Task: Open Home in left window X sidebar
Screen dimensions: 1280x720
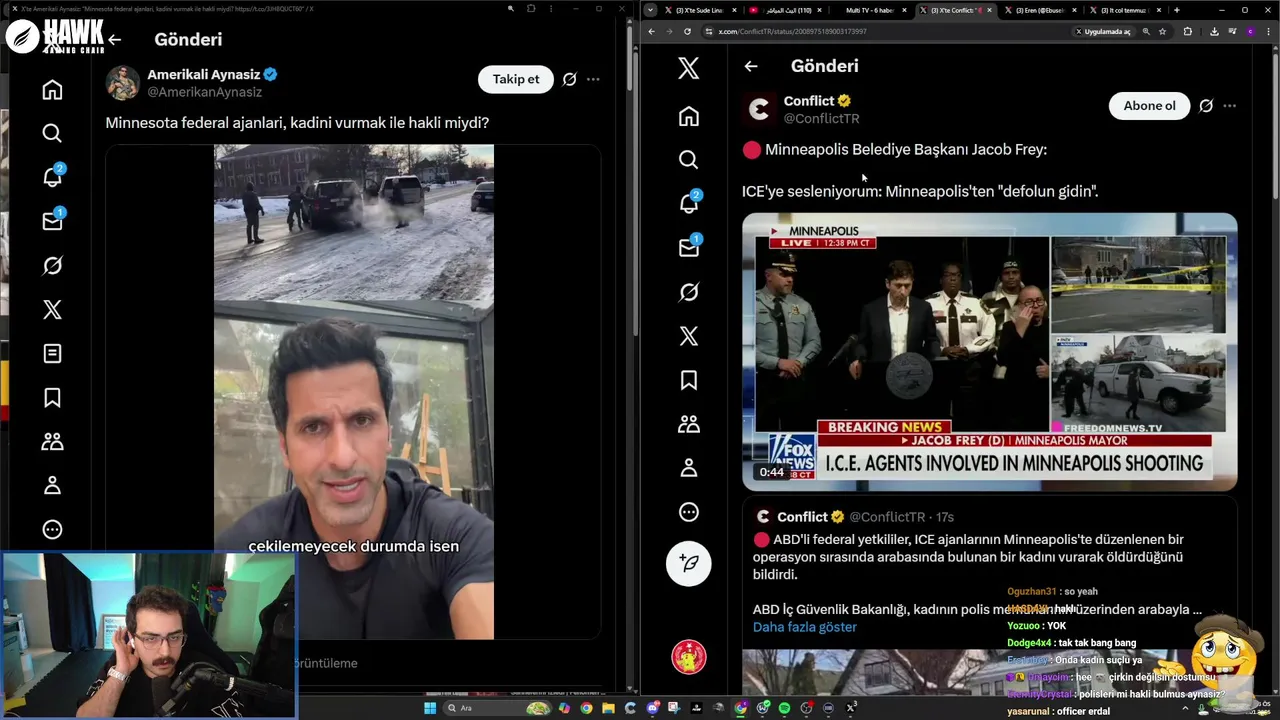Action: (52, 90)
